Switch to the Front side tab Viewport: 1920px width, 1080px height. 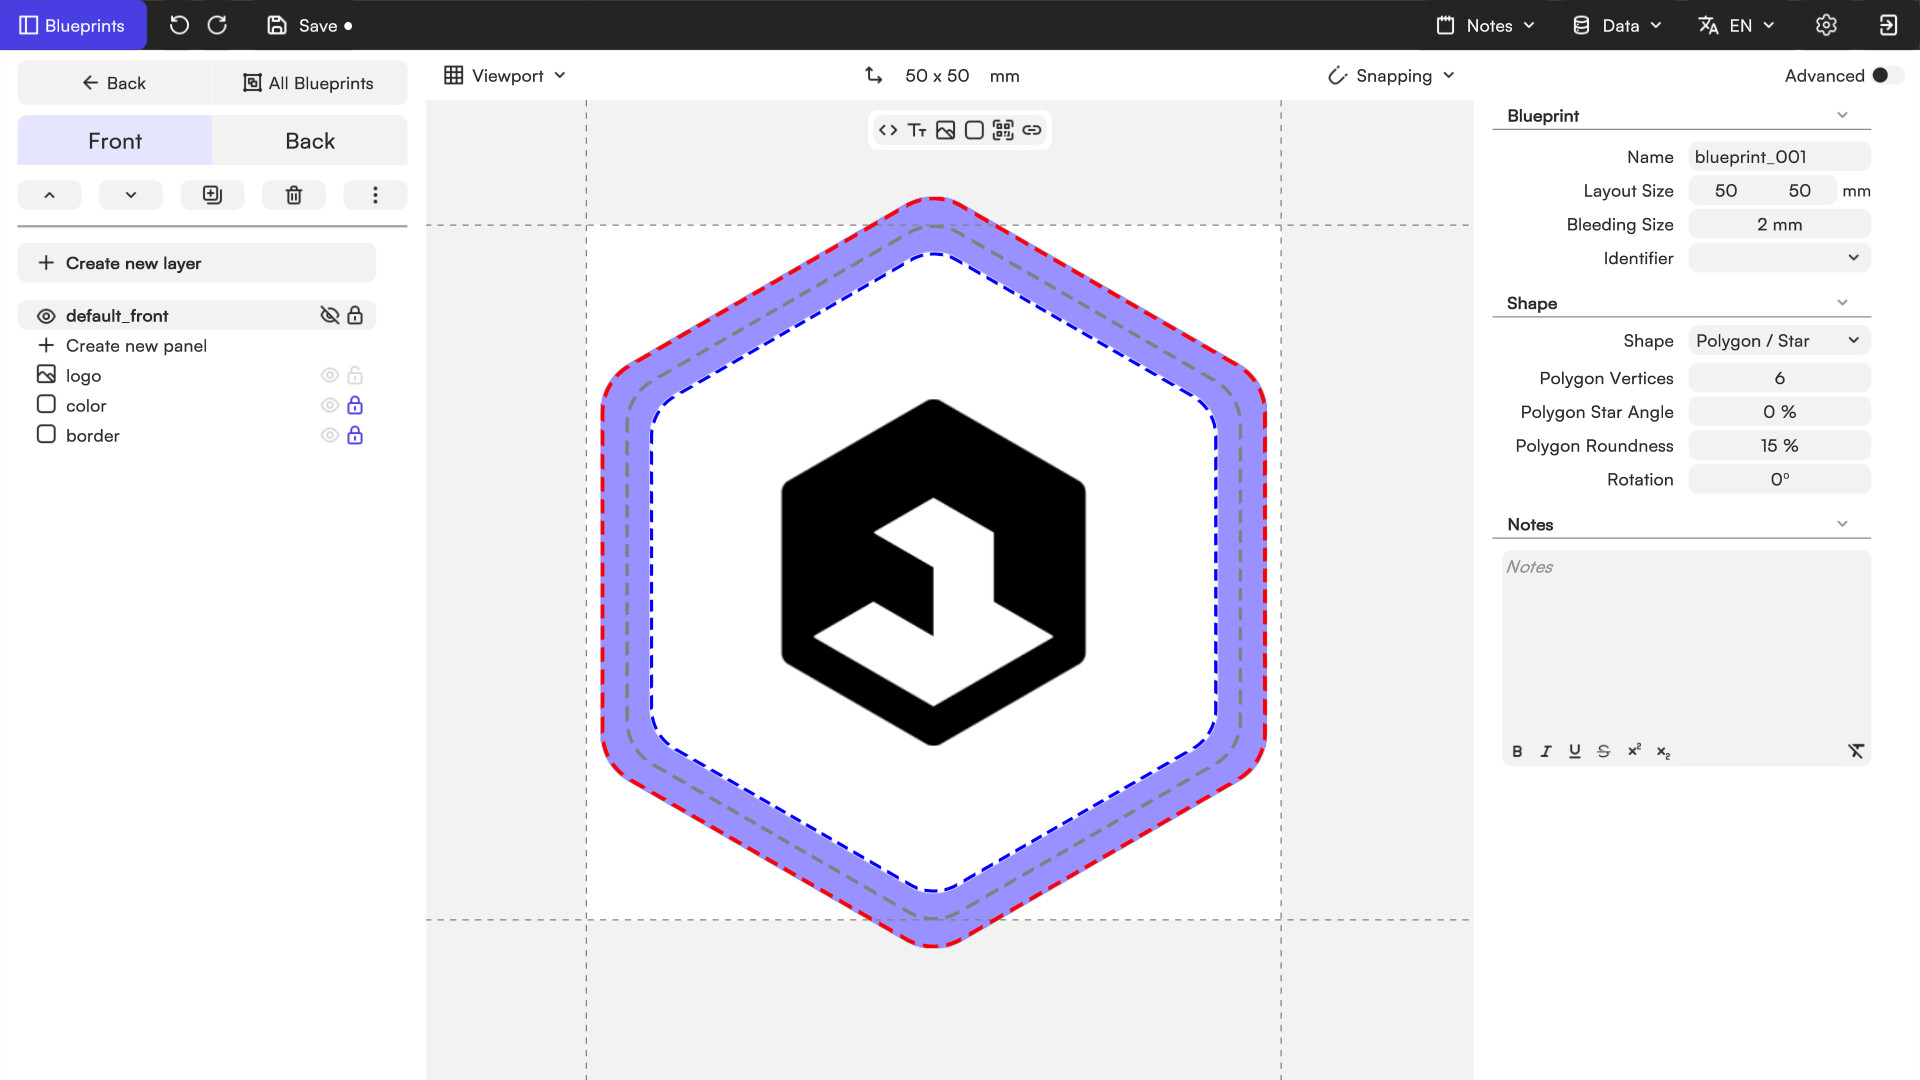tap(115, 141)
